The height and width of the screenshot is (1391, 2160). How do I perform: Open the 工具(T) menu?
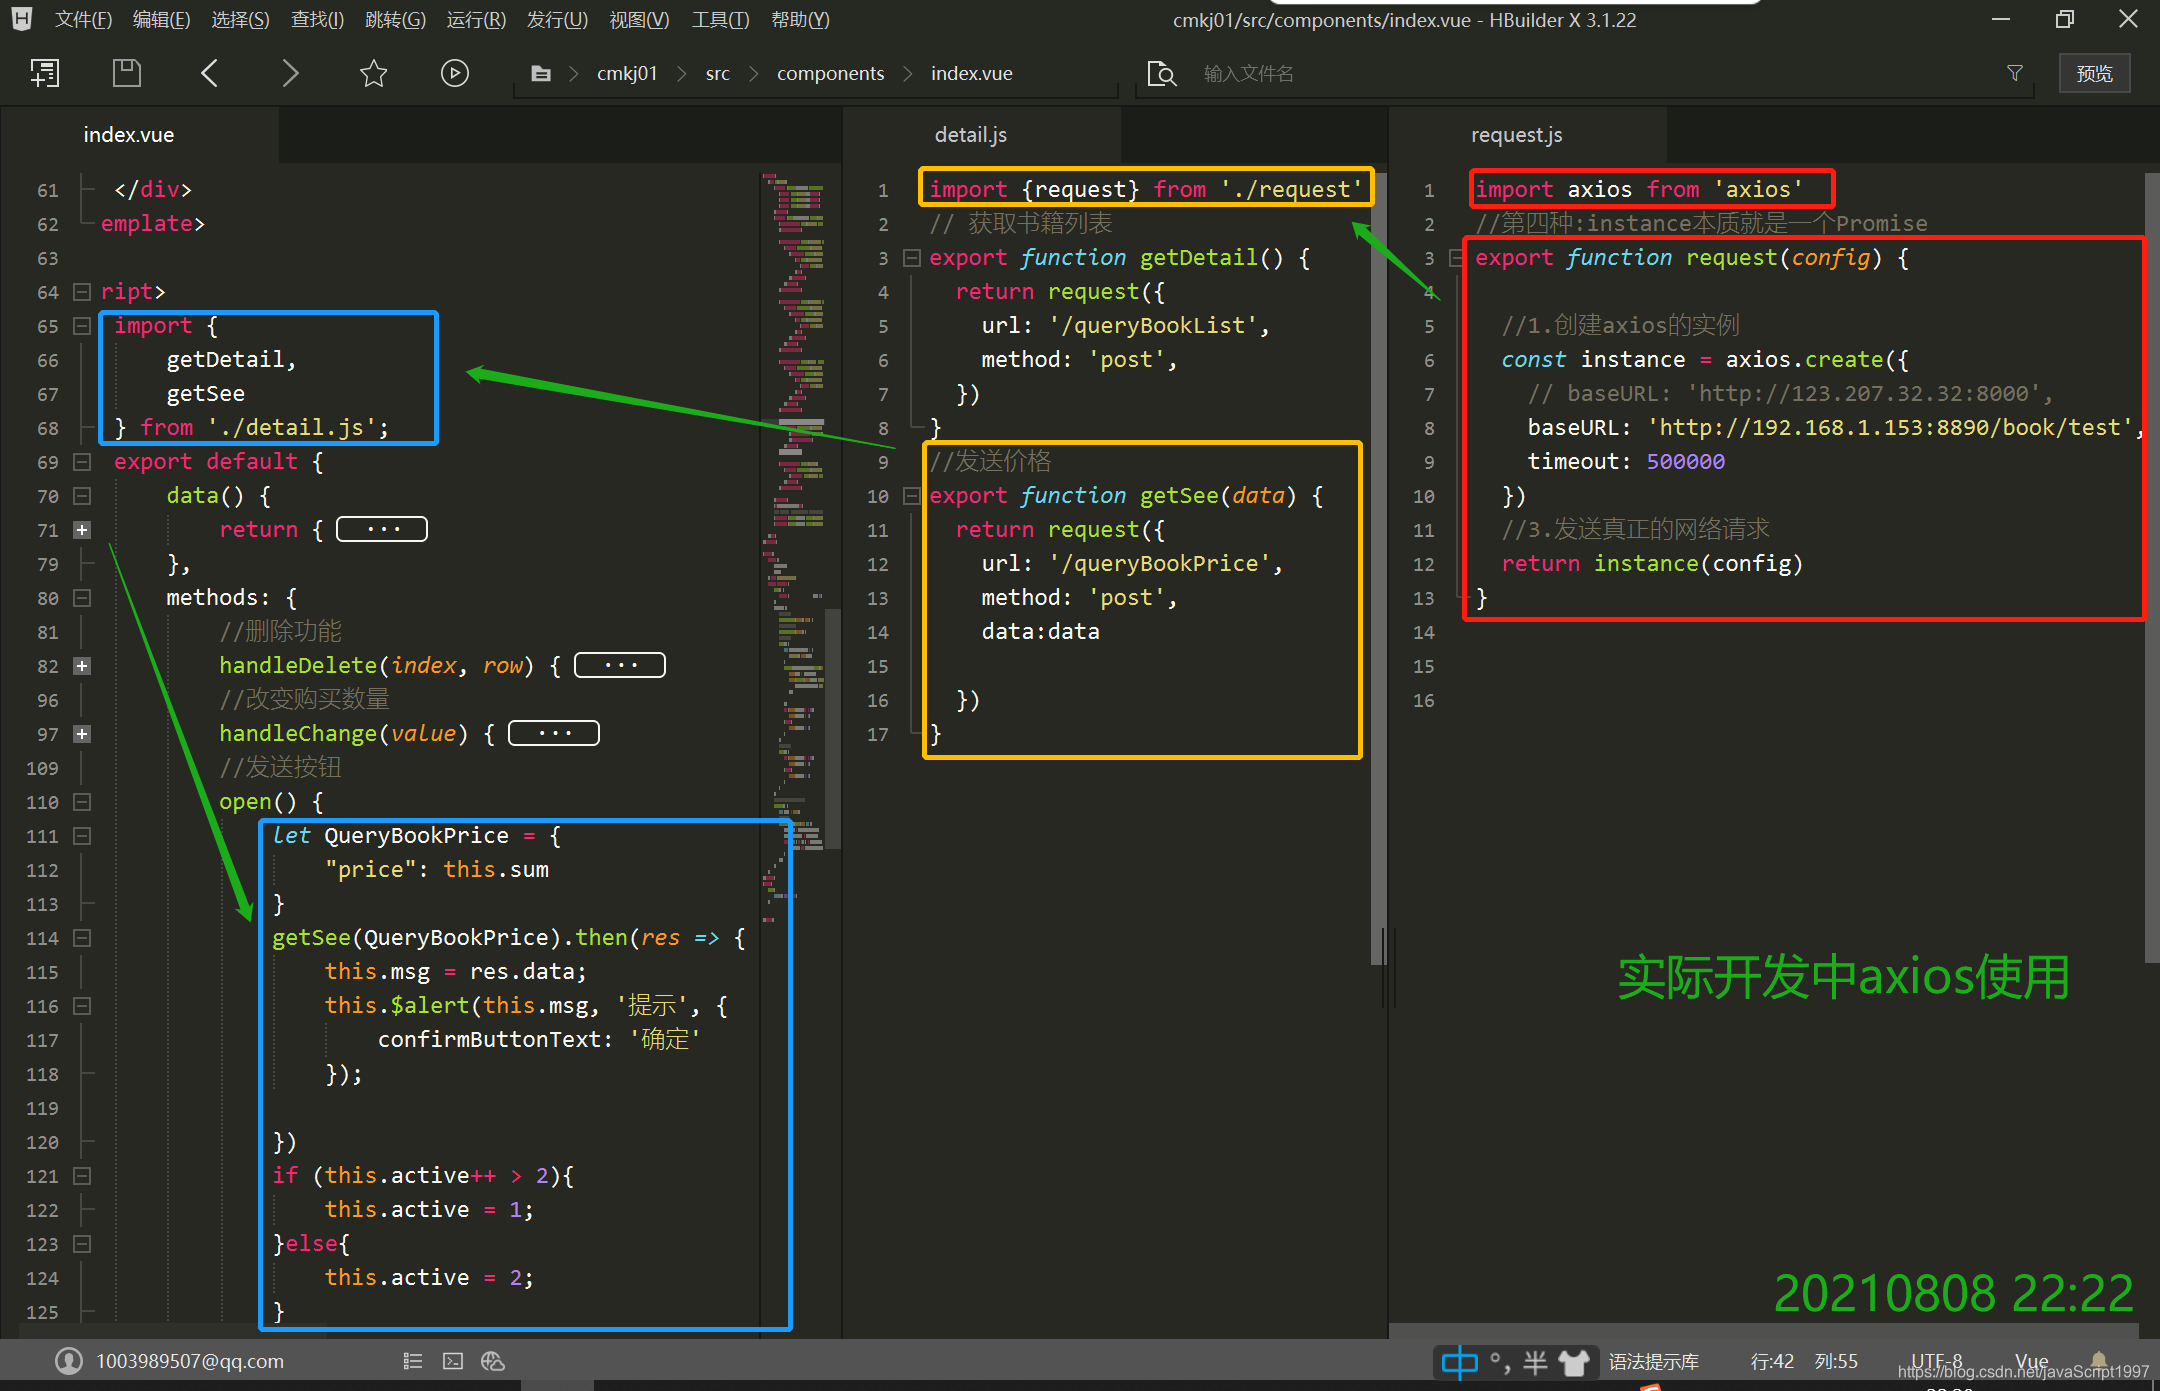pyautogui.click(x=720, y=20)
